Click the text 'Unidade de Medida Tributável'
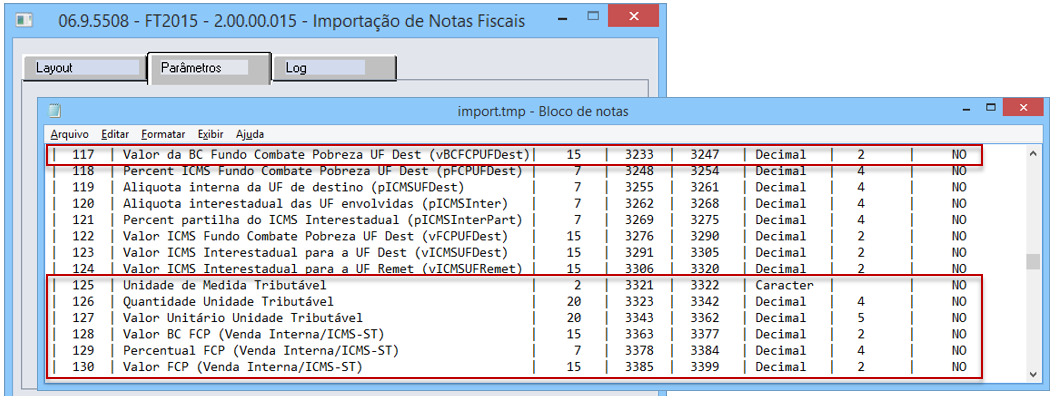1053x396 pixels. pos(224,285)
